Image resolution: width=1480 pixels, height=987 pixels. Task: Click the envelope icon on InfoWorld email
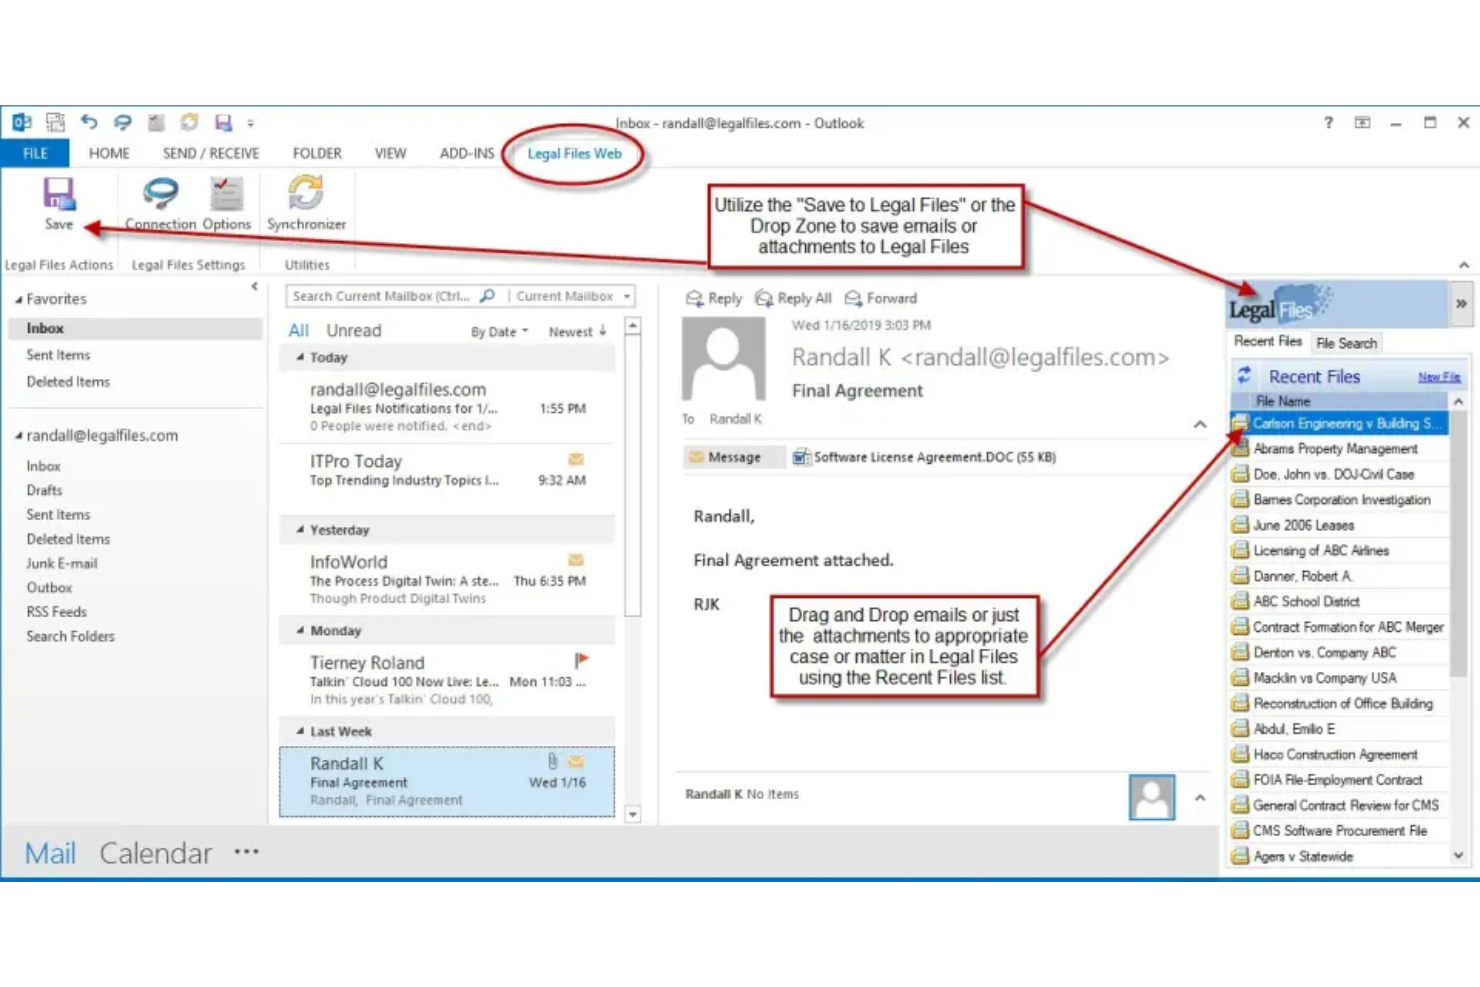coord(576,560)
